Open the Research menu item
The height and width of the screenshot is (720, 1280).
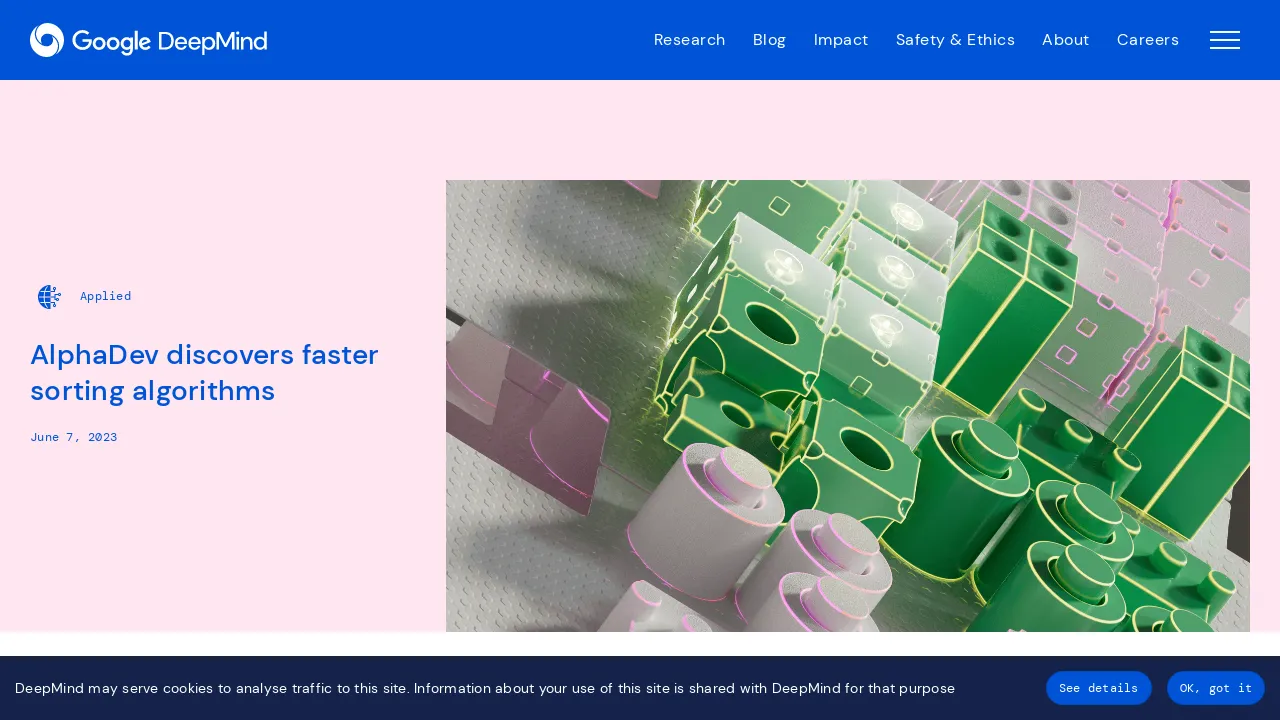pyautogui.click(x=689, y=40)
